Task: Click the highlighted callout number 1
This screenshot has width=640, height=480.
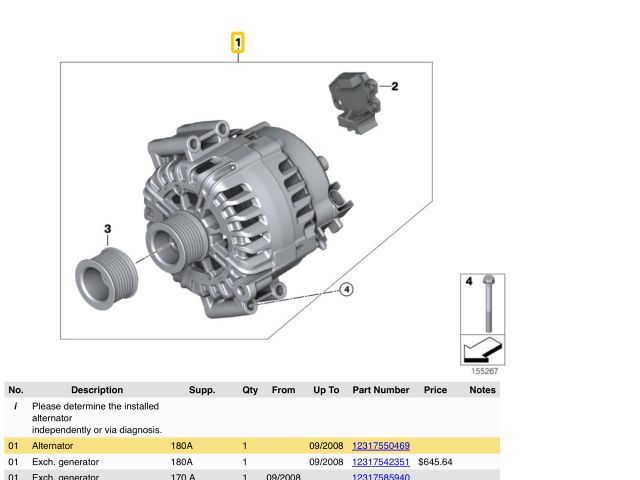Action: [238, 43]
